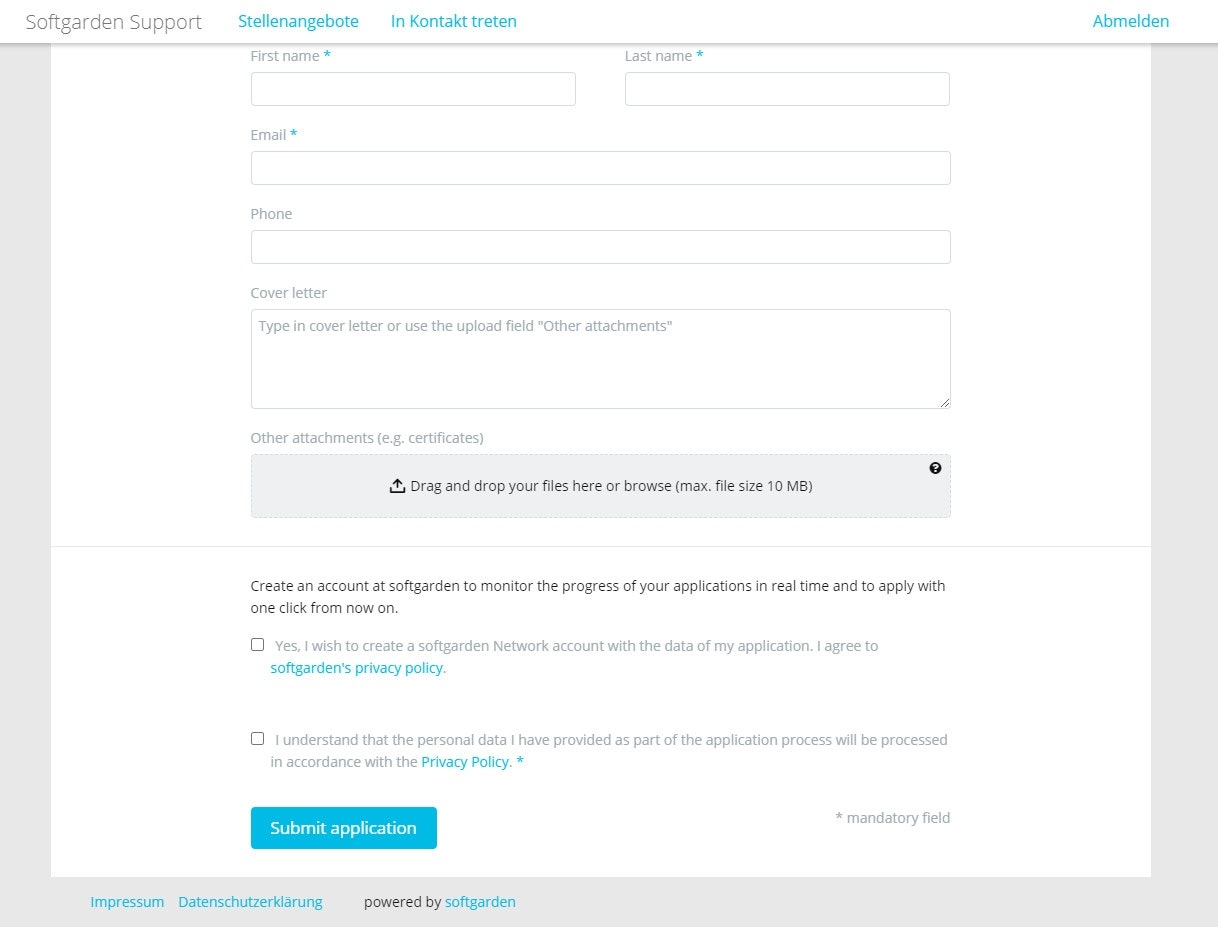Open the Stellenangebote menu item
This screenshot has height=927, width=1218.
298,21
